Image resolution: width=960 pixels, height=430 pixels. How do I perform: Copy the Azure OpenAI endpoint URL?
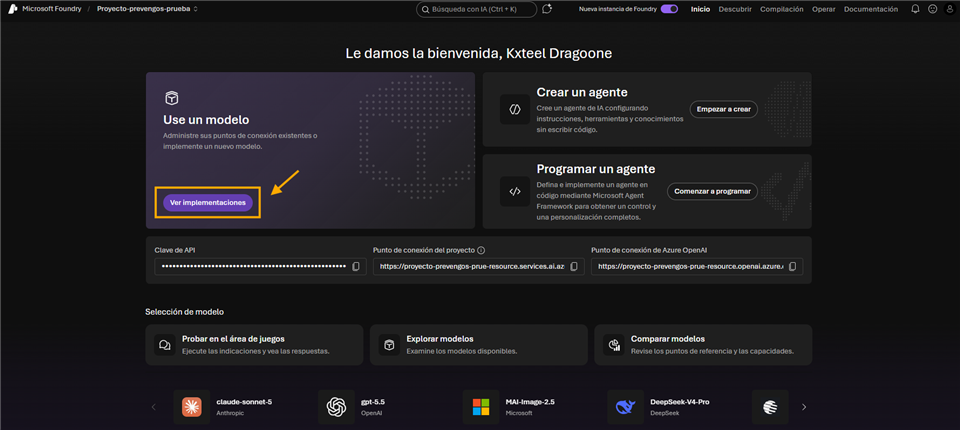pos(792,266)
